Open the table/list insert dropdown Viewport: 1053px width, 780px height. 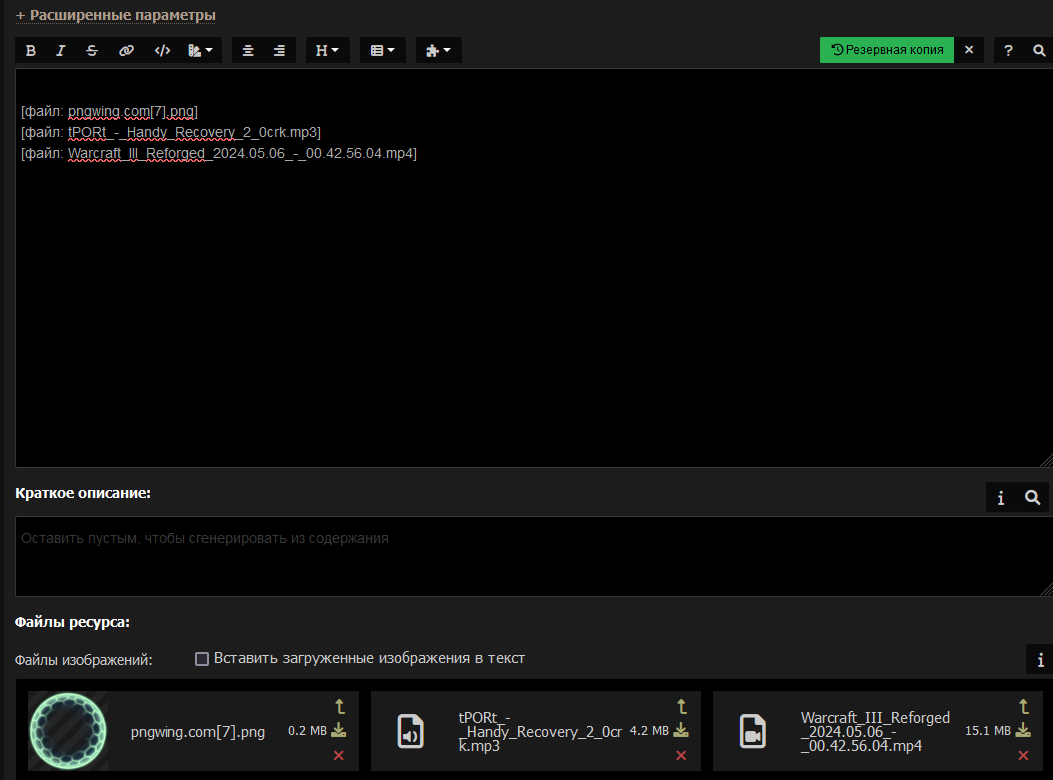383,50
